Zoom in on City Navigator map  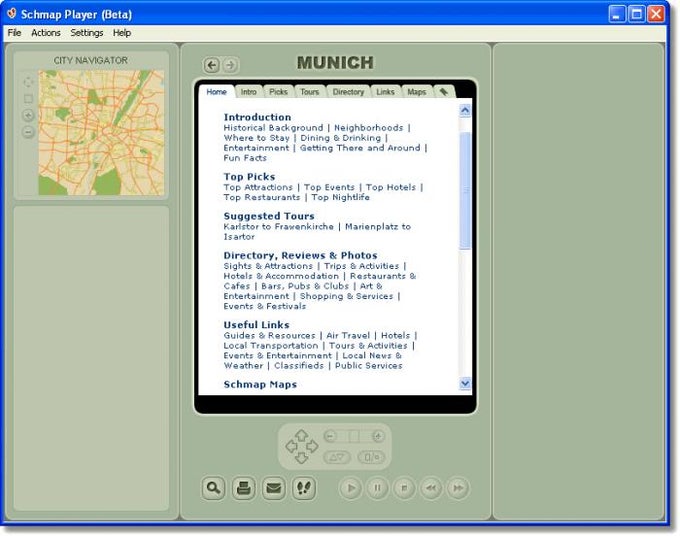(28, 115)
